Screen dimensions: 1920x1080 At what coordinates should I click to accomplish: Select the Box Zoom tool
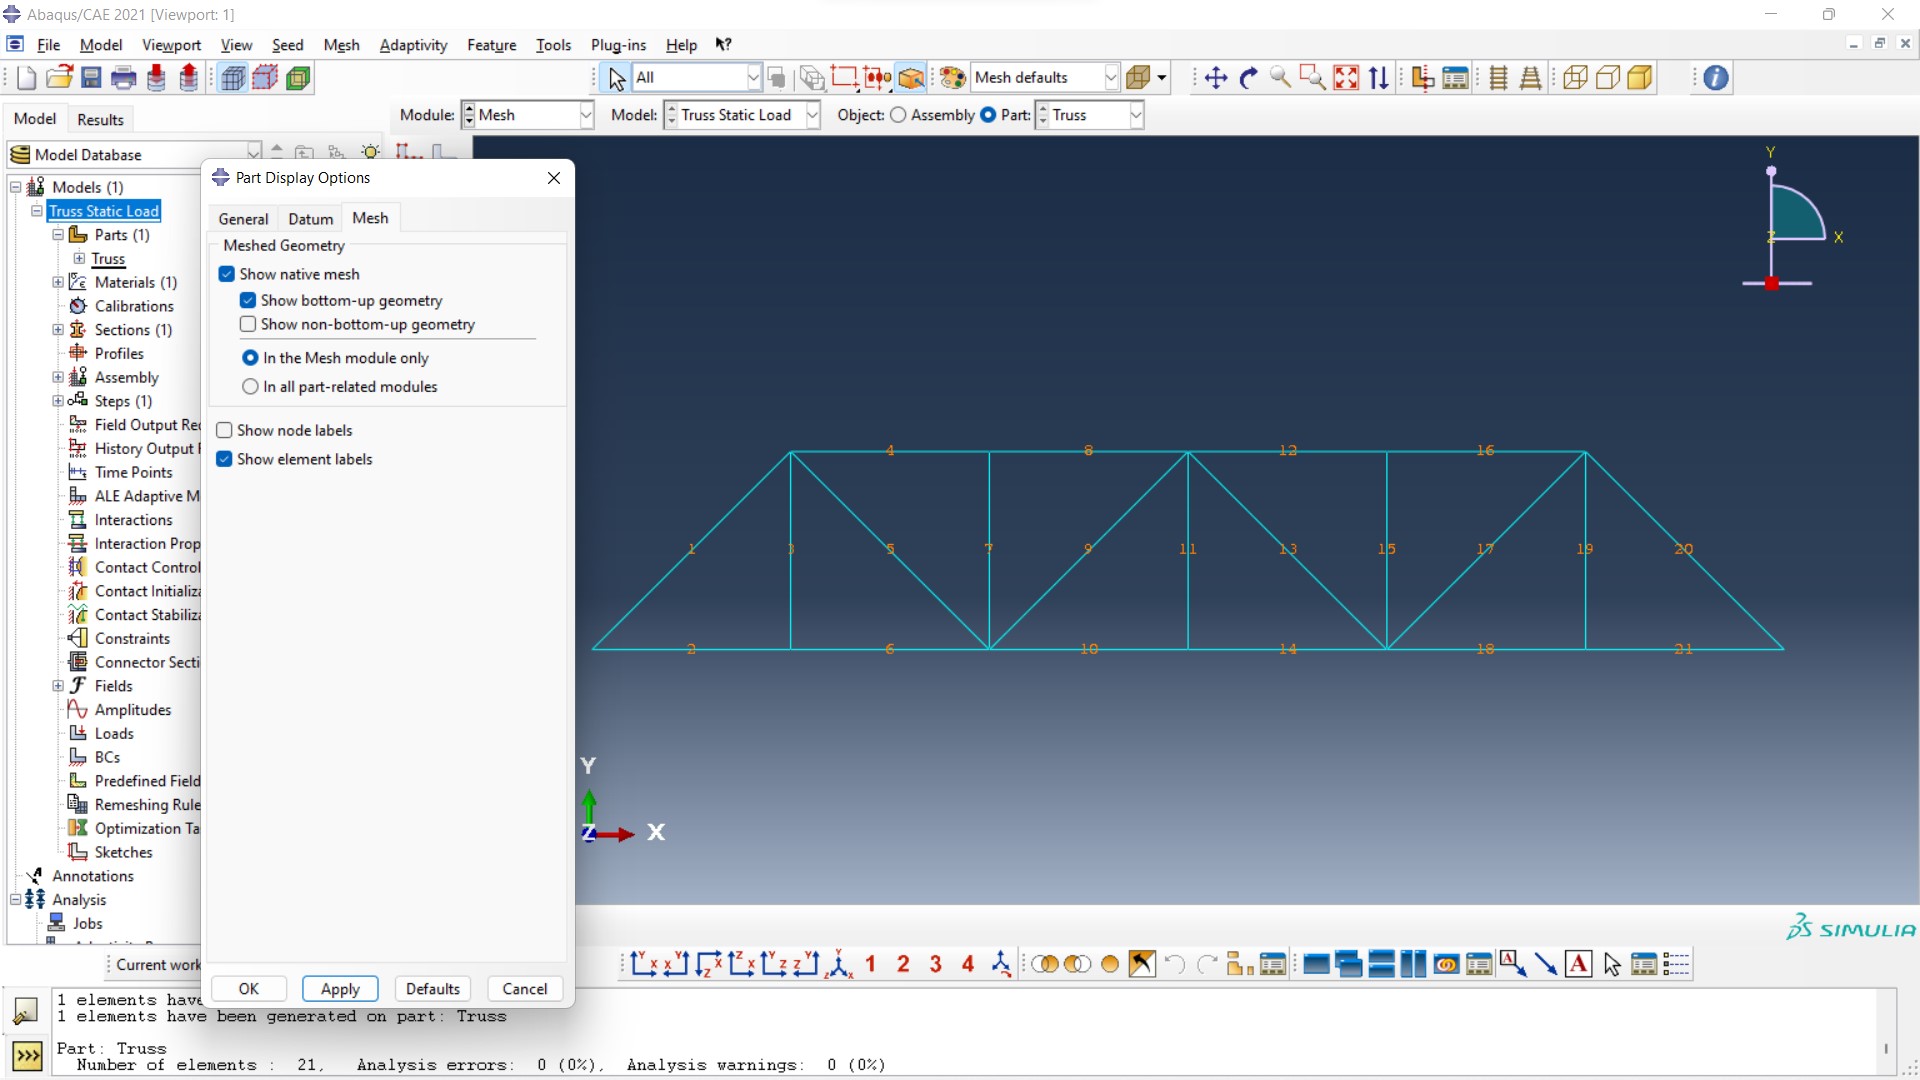click(1312, 78)
